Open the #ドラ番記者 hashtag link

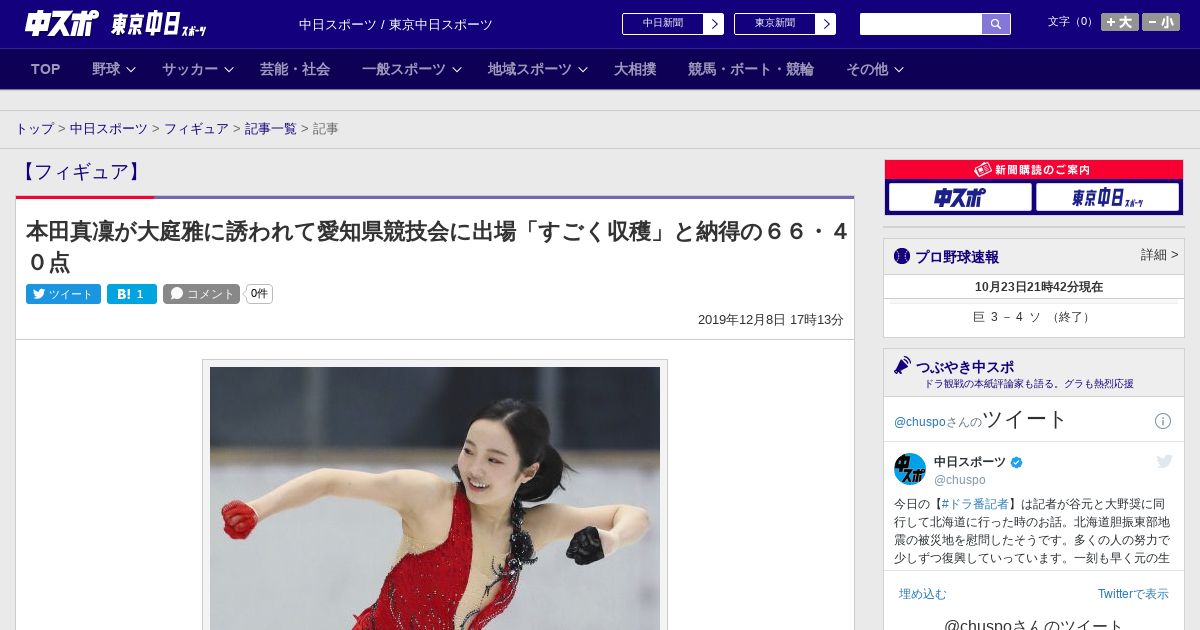click(x=974, y=504)
